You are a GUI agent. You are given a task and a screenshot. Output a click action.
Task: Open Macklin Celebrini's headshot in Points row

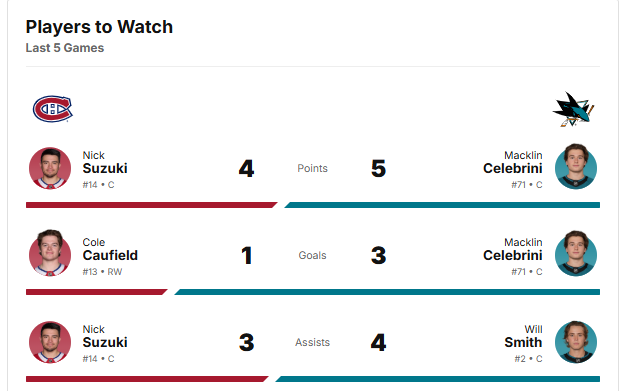pyautogui.click(x=576, y=167)
